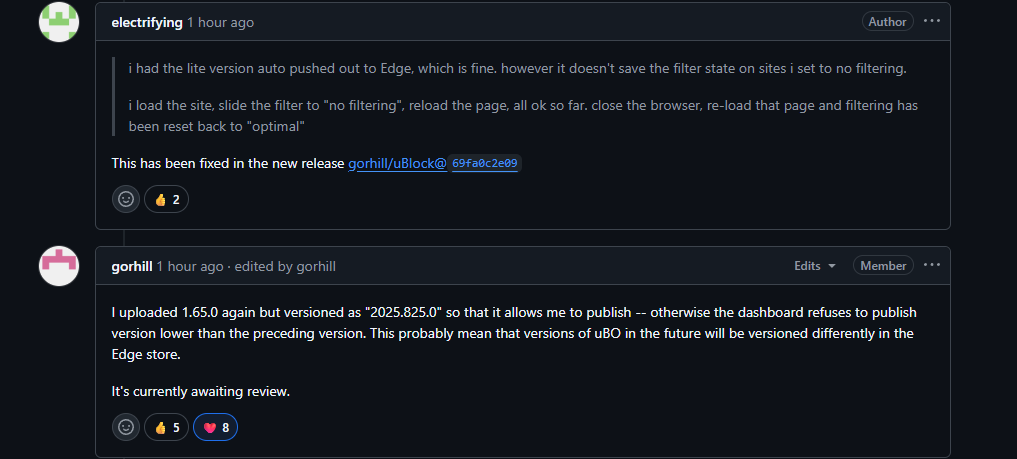Open electrifying's avatar image
Image resolution: width=1017 pixels, height=459 pixels.
tap(58, 22)
